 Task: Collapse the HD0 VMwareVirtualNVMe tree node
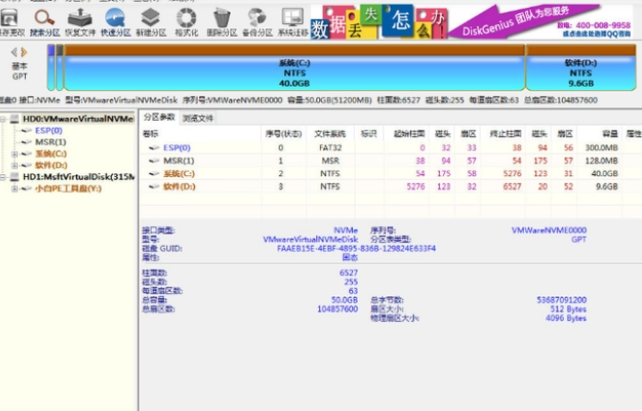(x=3, y=119)
